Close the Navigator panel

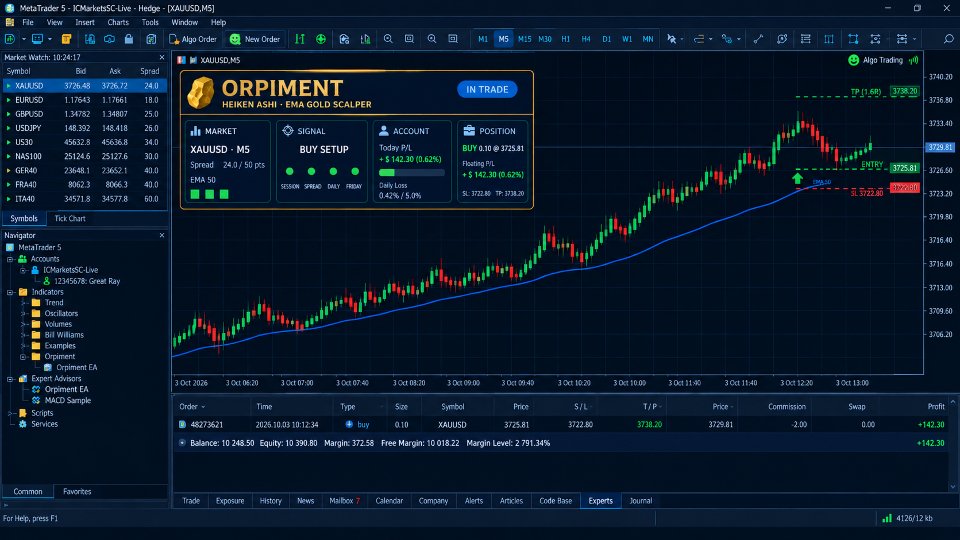point(162,235)
